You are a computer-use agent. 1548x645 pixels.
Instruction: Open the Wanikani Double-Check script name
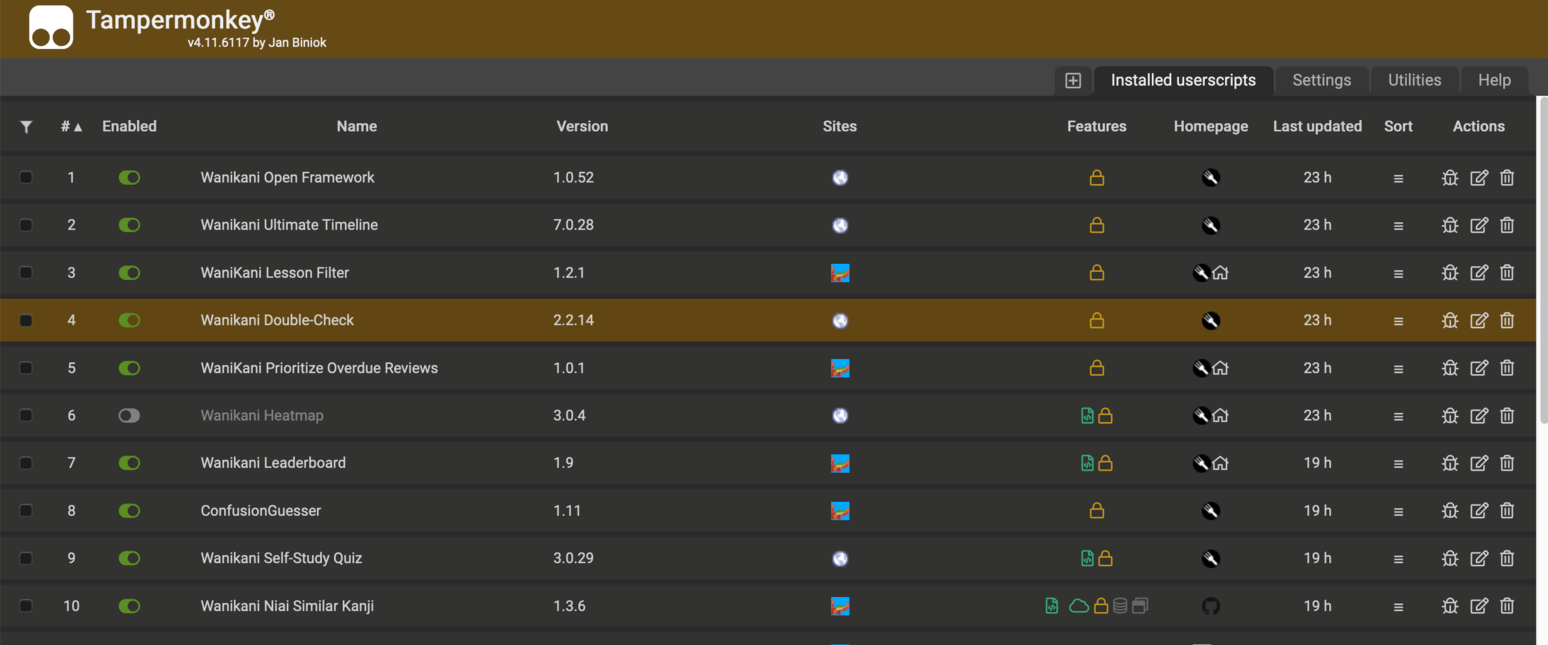[x=277, y=320]
